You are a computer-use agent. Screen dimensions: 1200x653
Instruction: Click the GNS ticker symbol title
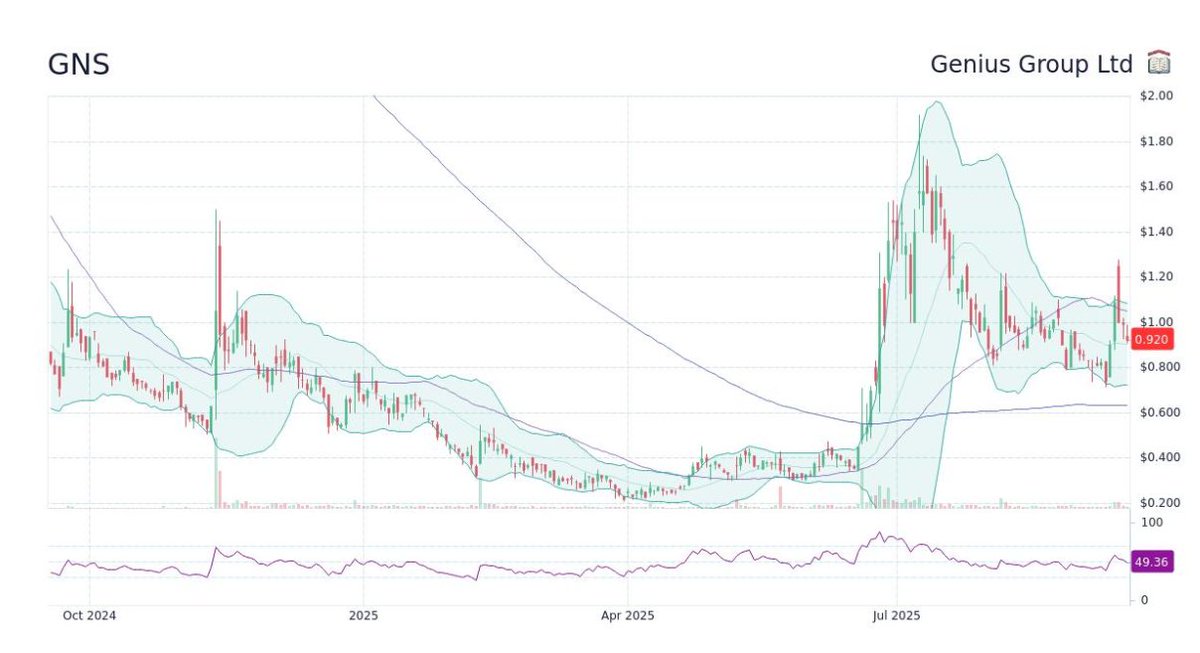pos(79,64)
